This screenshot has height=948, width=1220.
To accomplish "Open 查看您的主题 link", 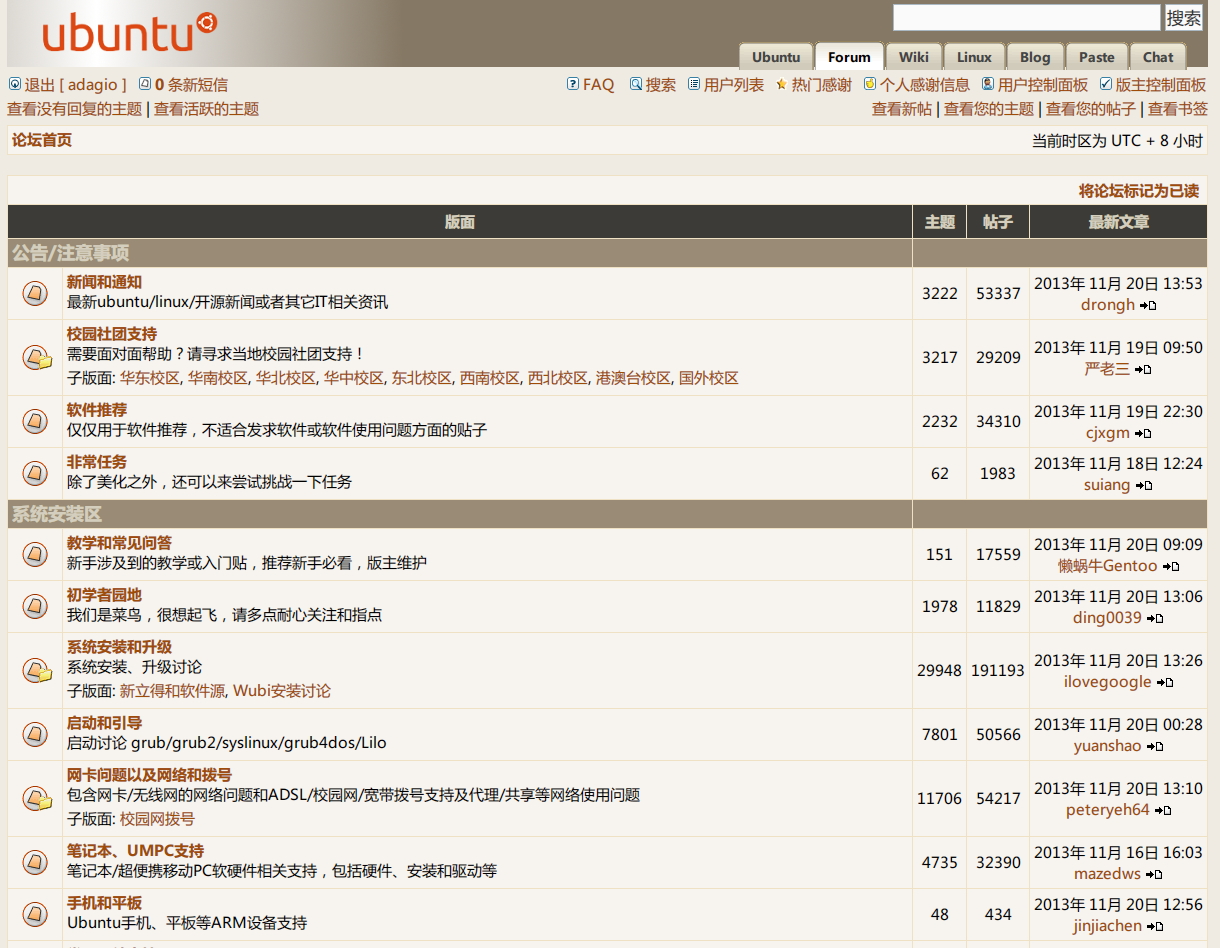I will click(x=989, y=109).
